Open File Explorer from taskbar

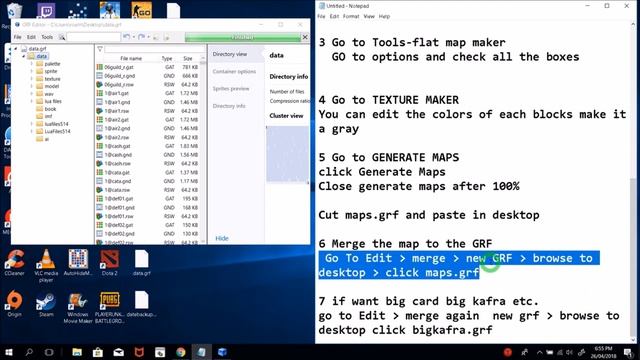[x=77, y=352]
